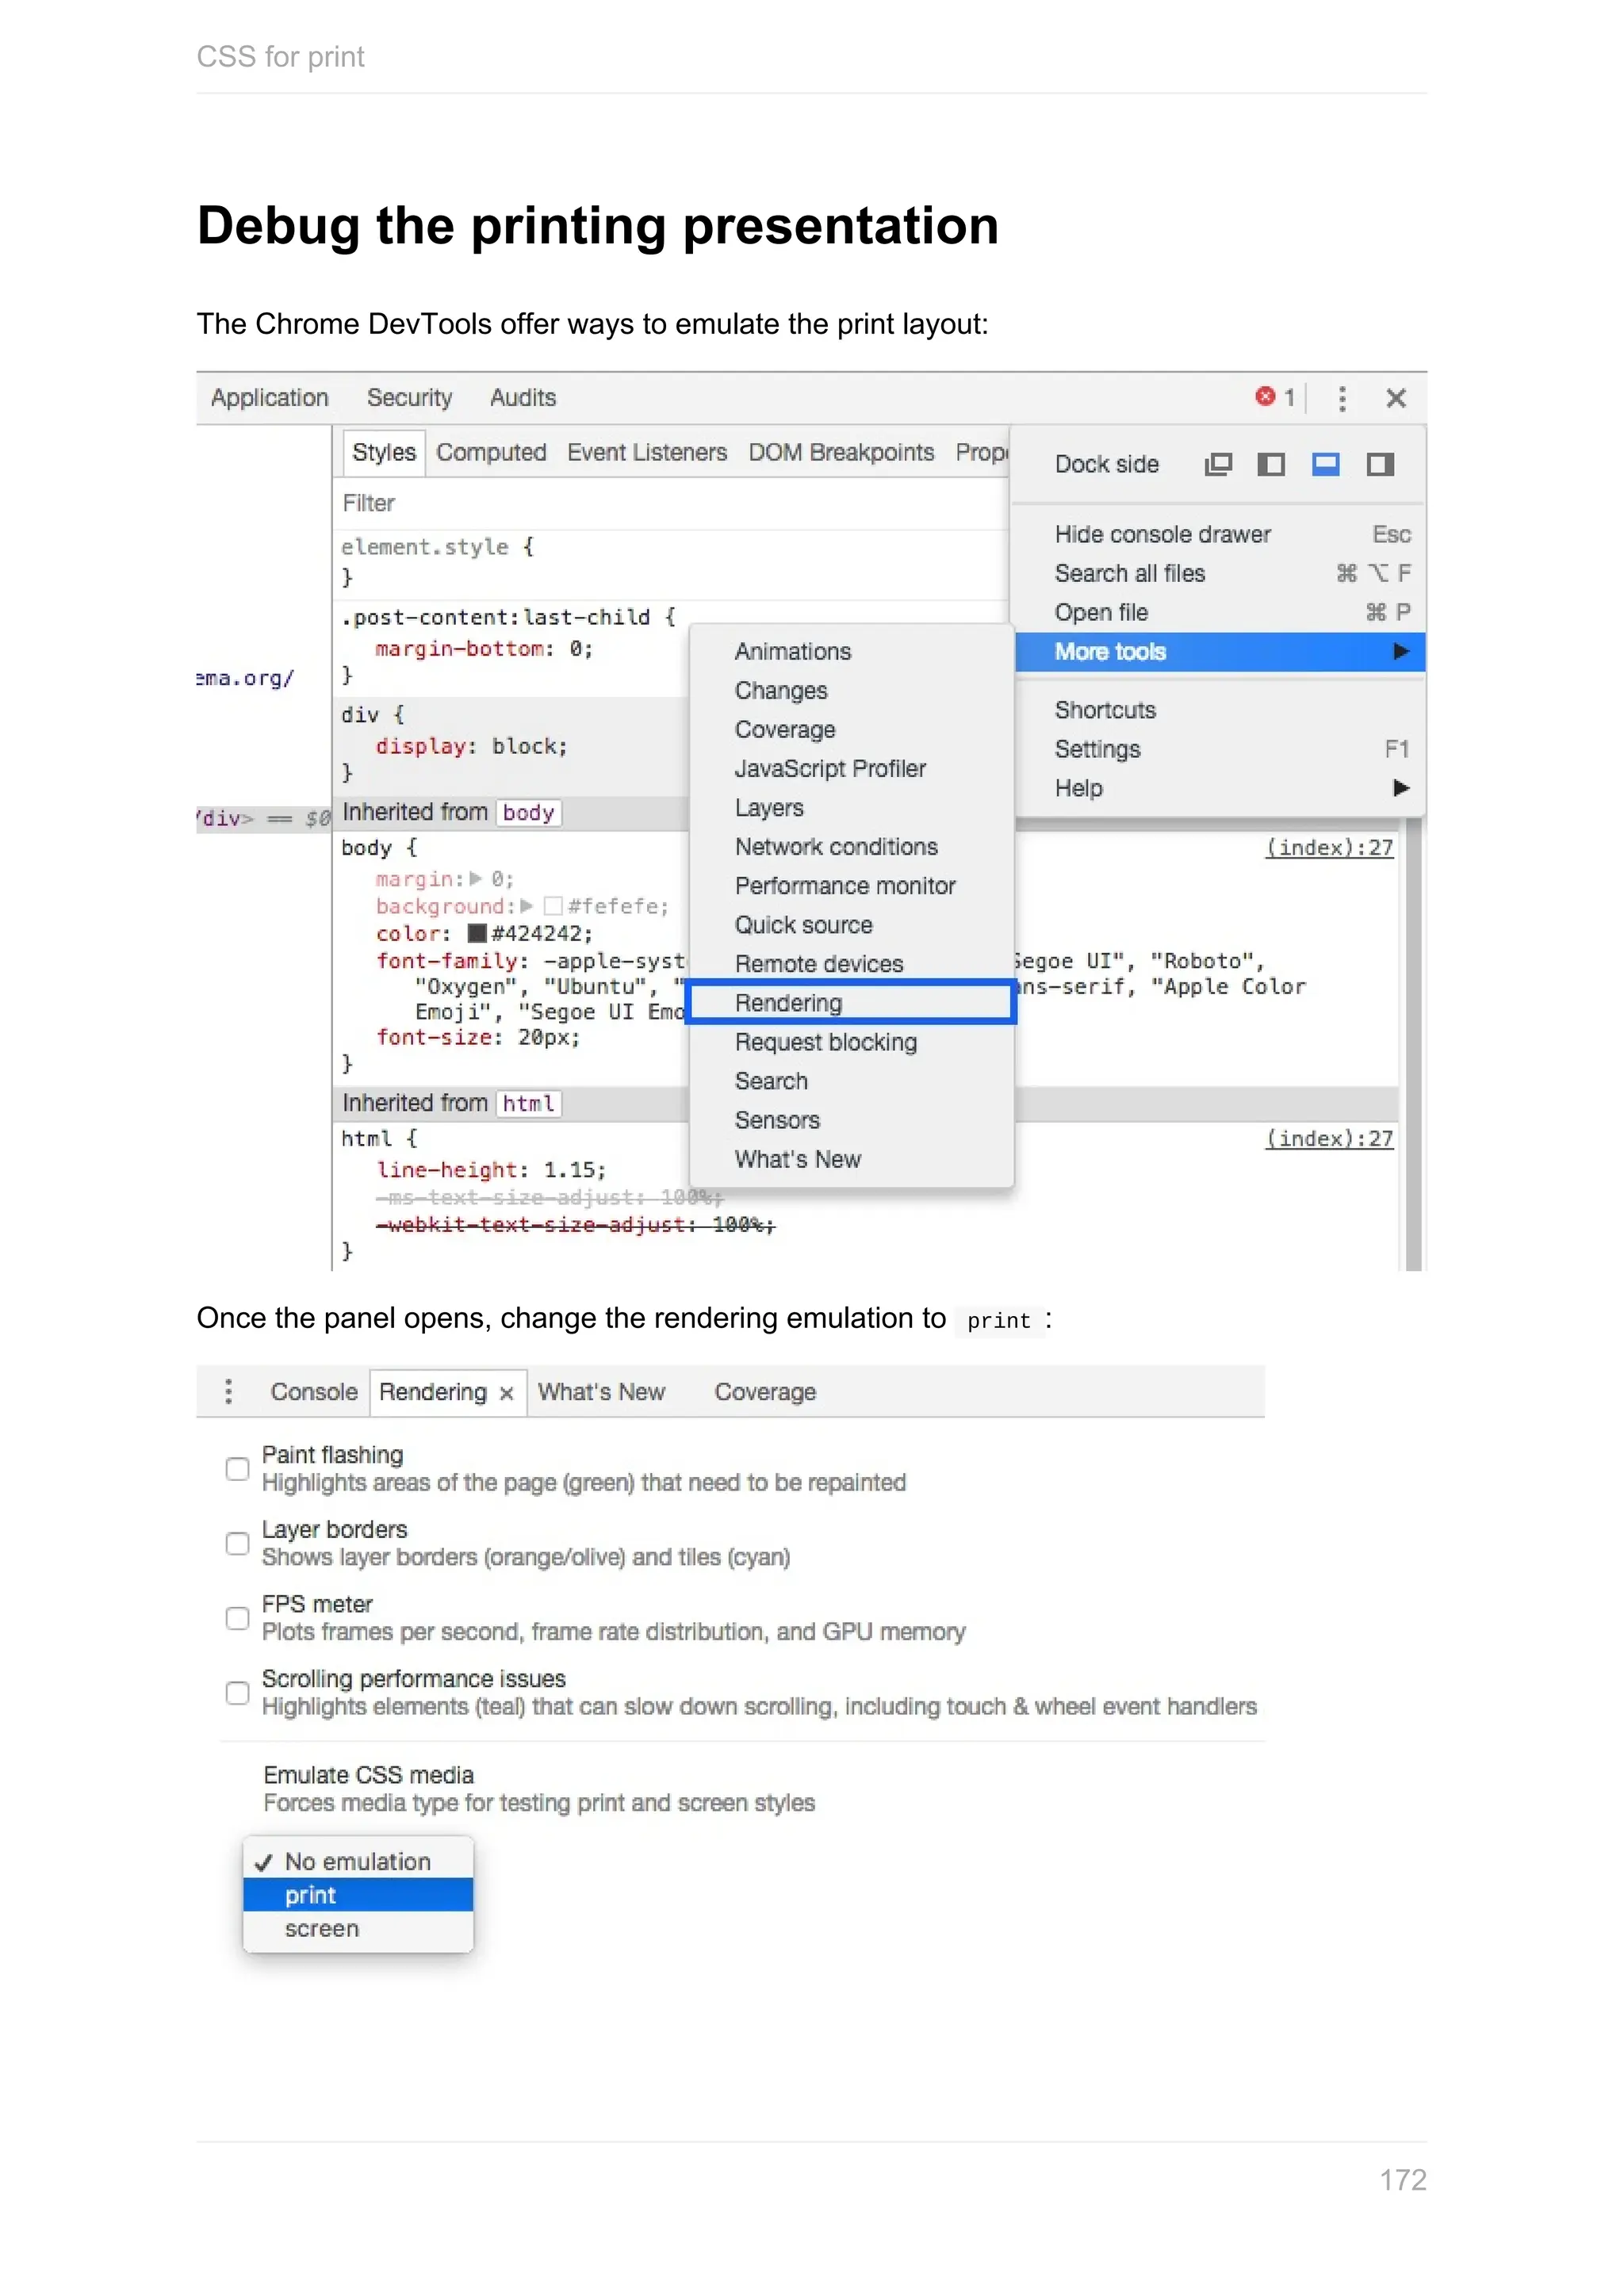The height and width of the screenshot is (2296, 1624).
Task: Select Settings menu item
Action: [x=1220, y=749]
